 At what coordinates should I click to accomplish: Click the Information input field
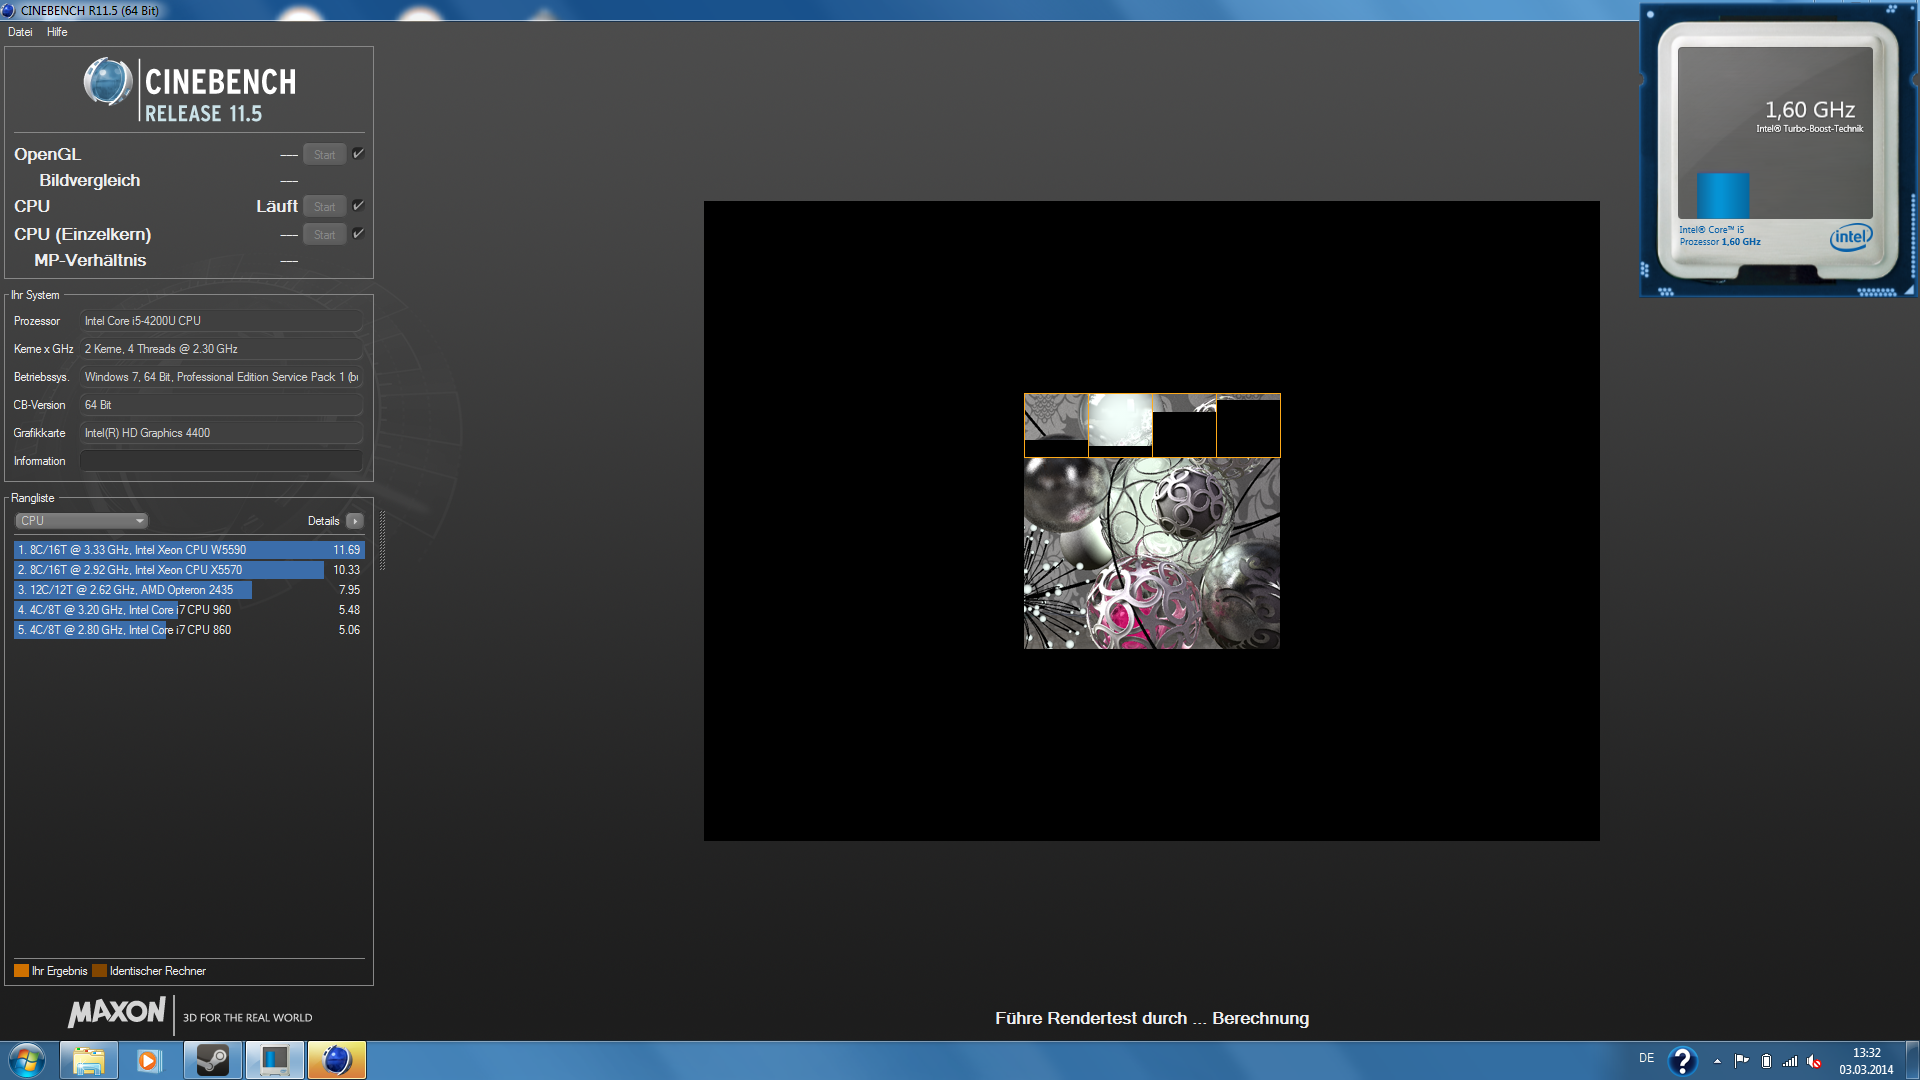(221, 461)
